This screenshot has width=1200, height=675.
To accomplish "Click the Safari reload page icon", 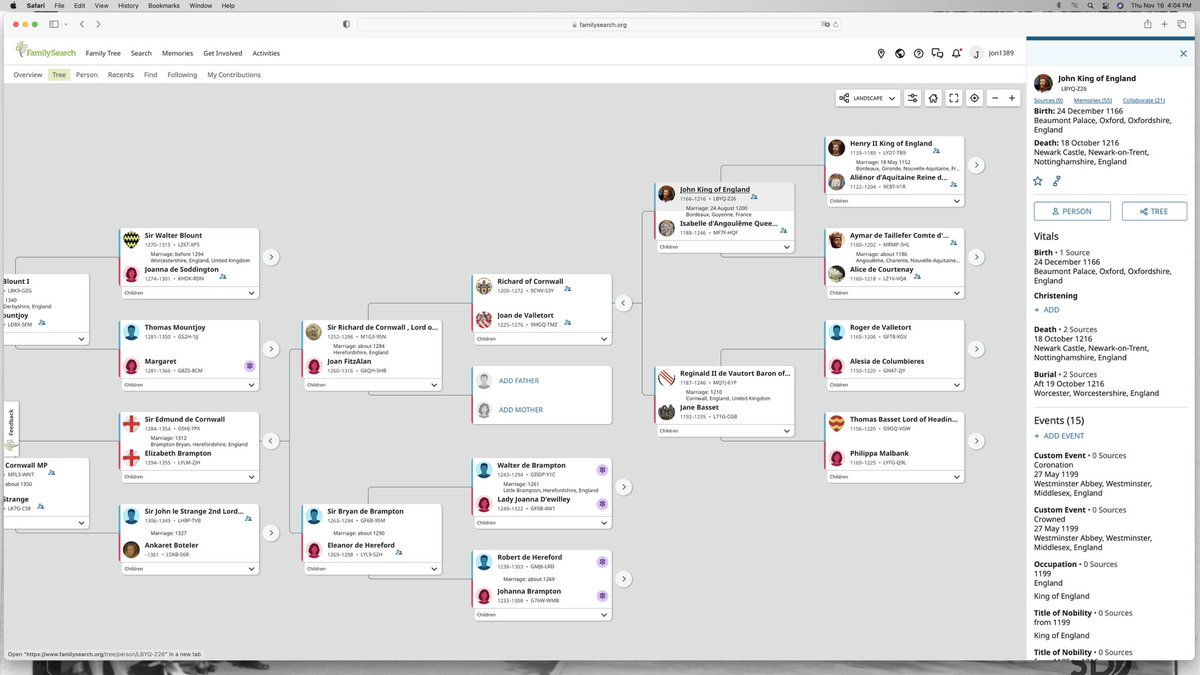I will click(x=836, y=24).
